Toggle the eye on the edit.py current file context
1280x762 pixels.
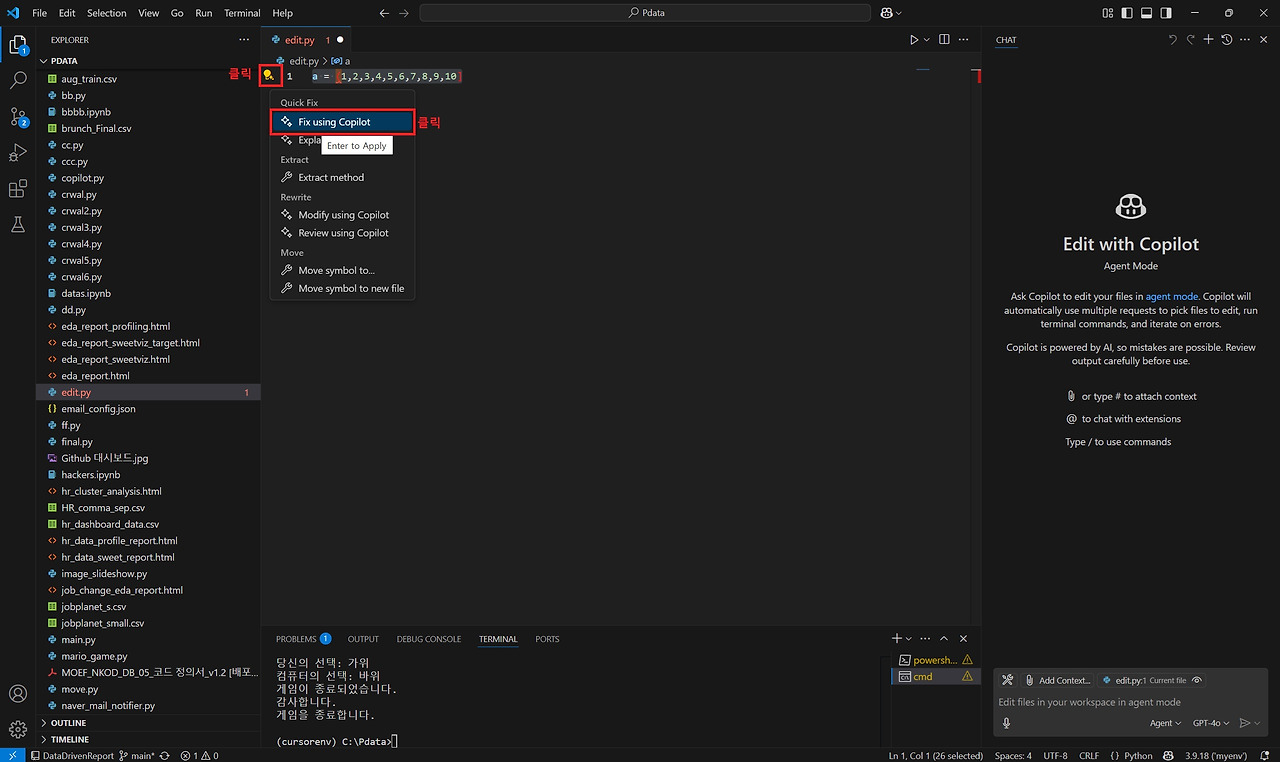(x=1197, y=680)
